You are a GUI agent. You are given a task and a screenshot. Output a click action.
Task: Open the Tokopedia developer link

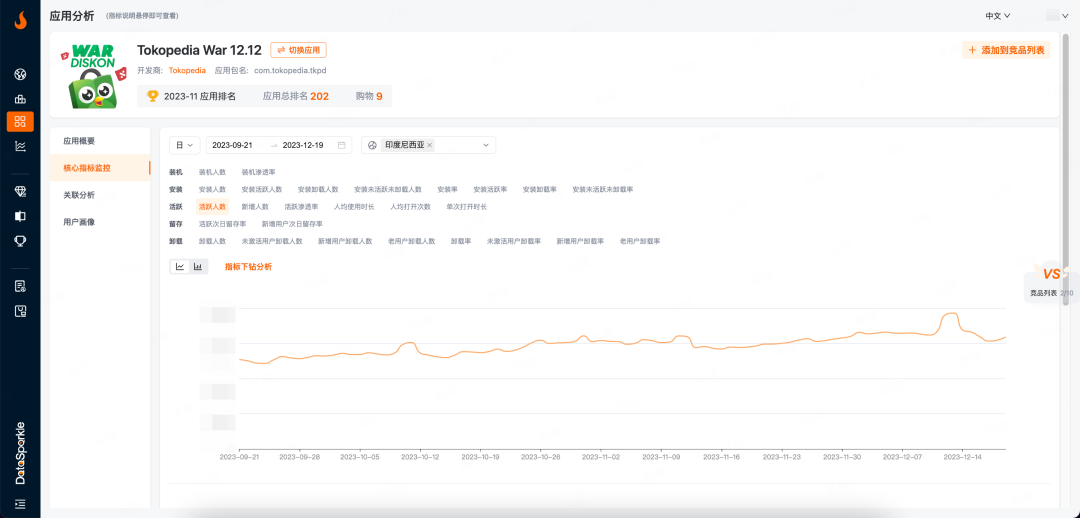click(187, 71)
